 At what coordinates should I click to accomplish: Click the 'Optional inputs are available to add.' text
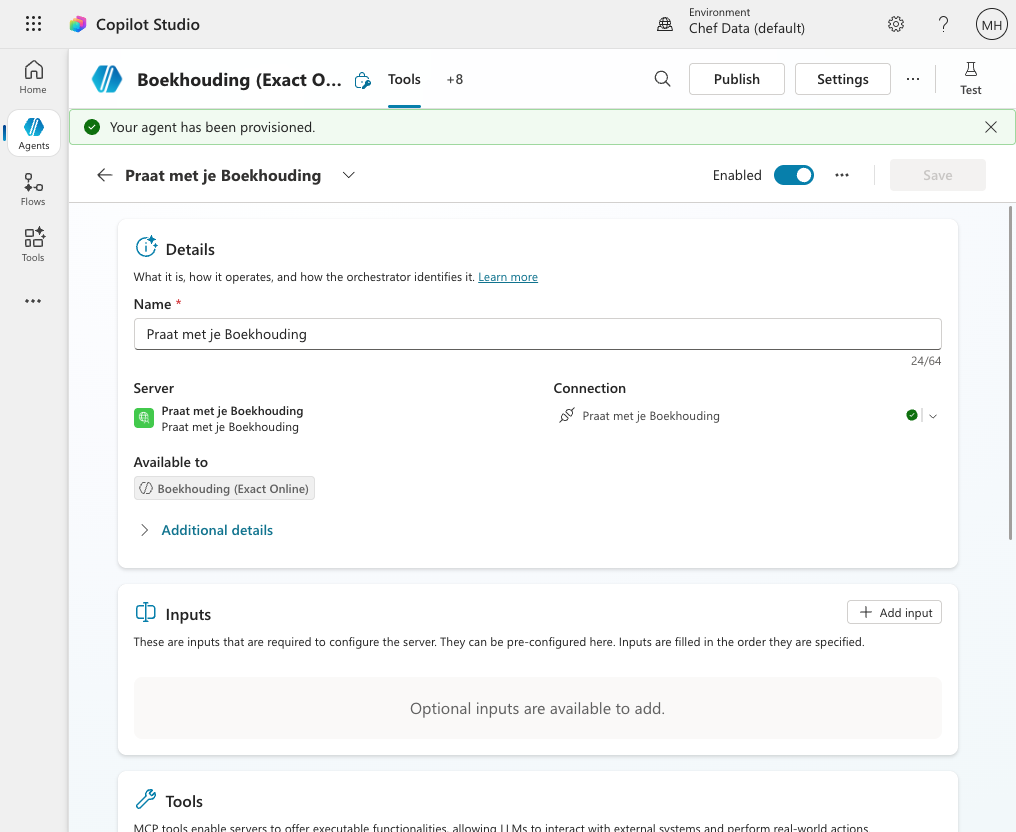(537, 708)
